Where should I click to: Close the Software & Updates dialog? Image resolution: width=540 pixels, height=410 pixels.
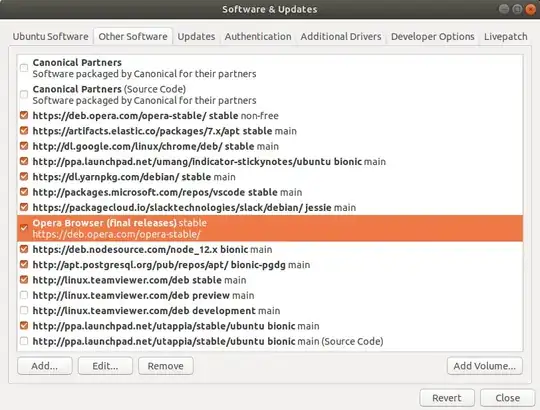click(508, 398)
